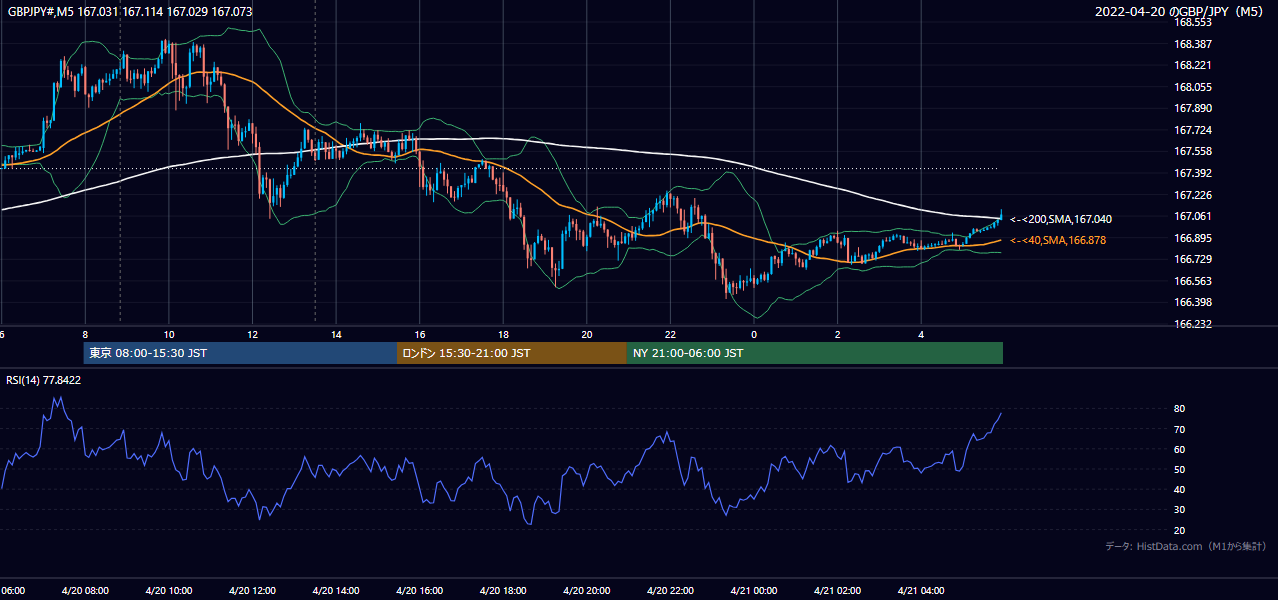
Task: Click RSI axis level 50
Action: (x=1180, y=469)
